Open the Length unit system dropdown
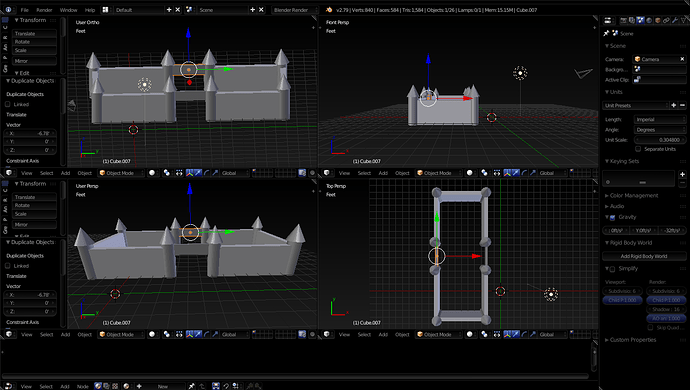The height and width of the screenshot is (390, 690). click(660, 119)
